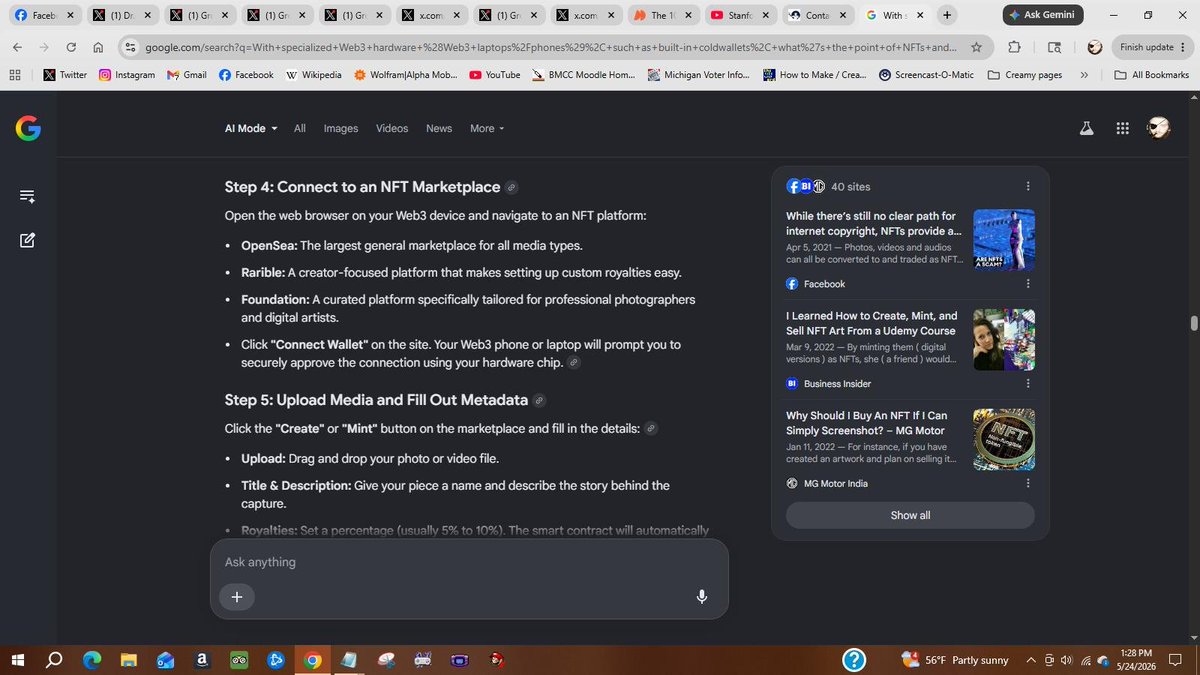
Task: Copy link icon next to Step 5 heading
Action: 539,400
